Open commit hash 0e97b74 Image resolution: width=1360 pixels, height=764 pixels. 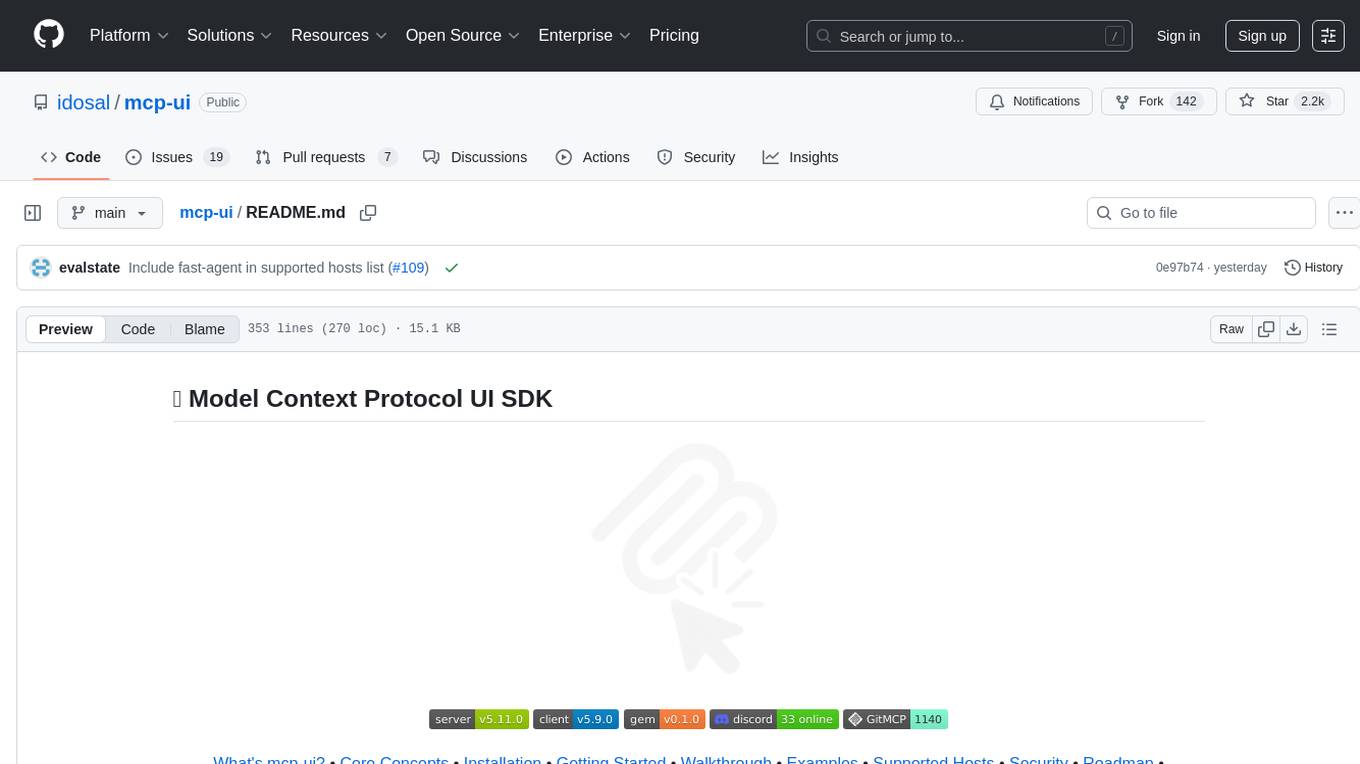pyautogui.click(x=1180, y=268)
